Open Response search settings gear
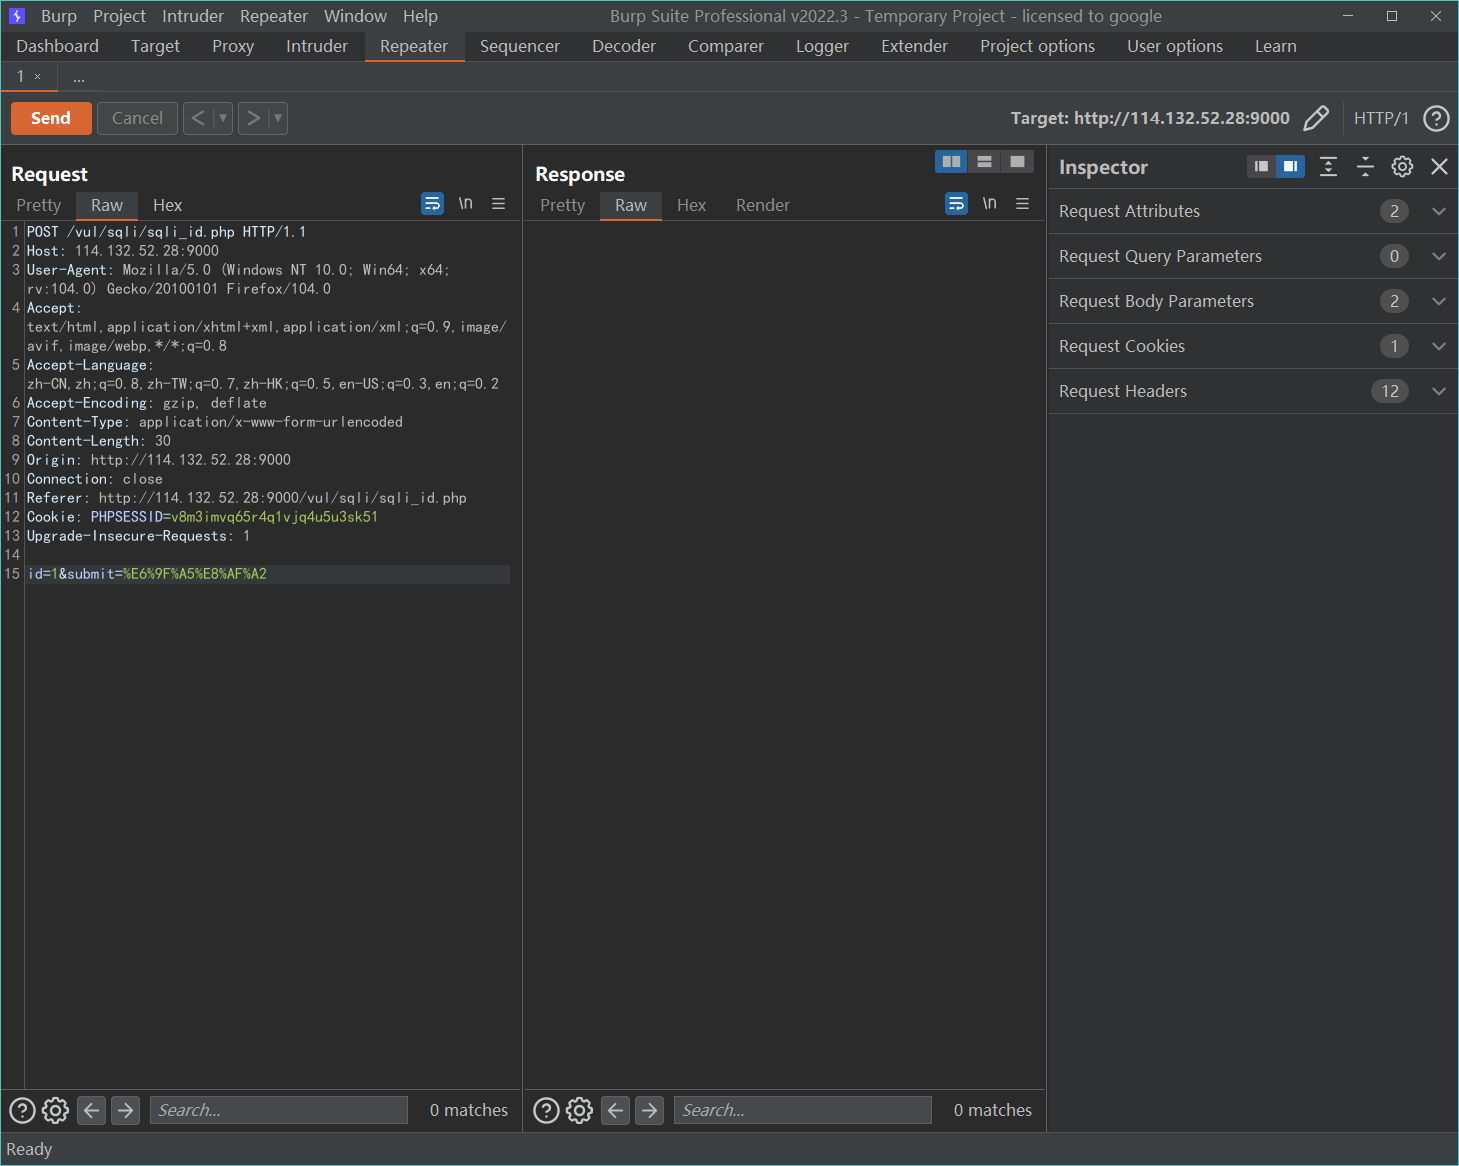 (x=579, y=1110)
